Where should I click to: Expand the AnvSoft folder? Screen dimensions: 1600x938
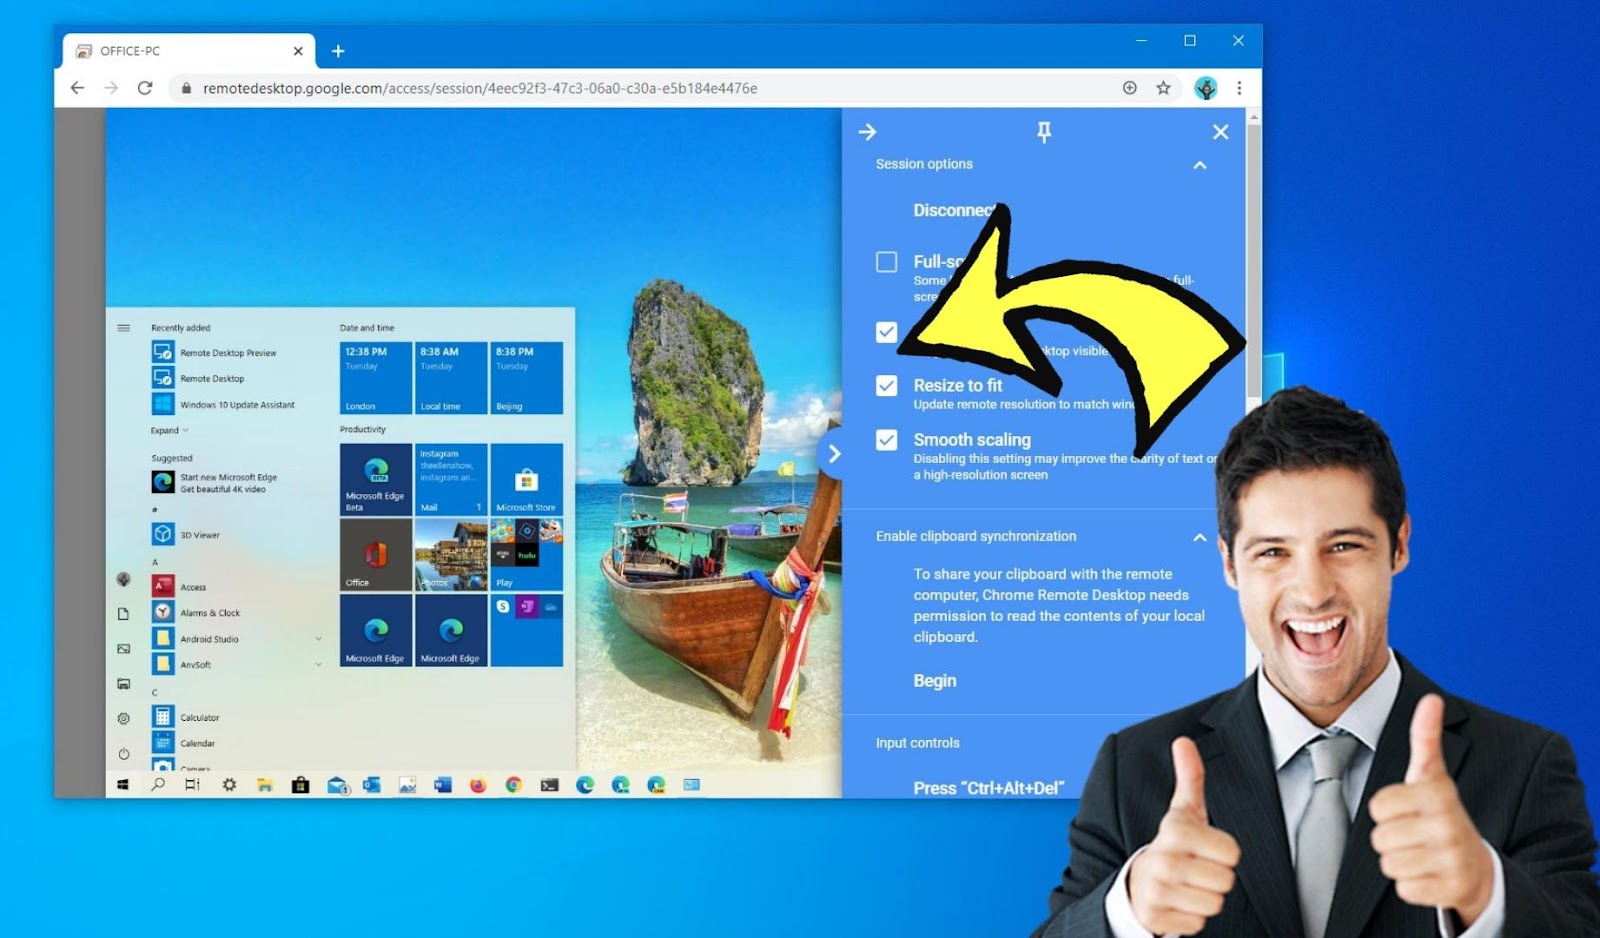[x=319, y=665]
